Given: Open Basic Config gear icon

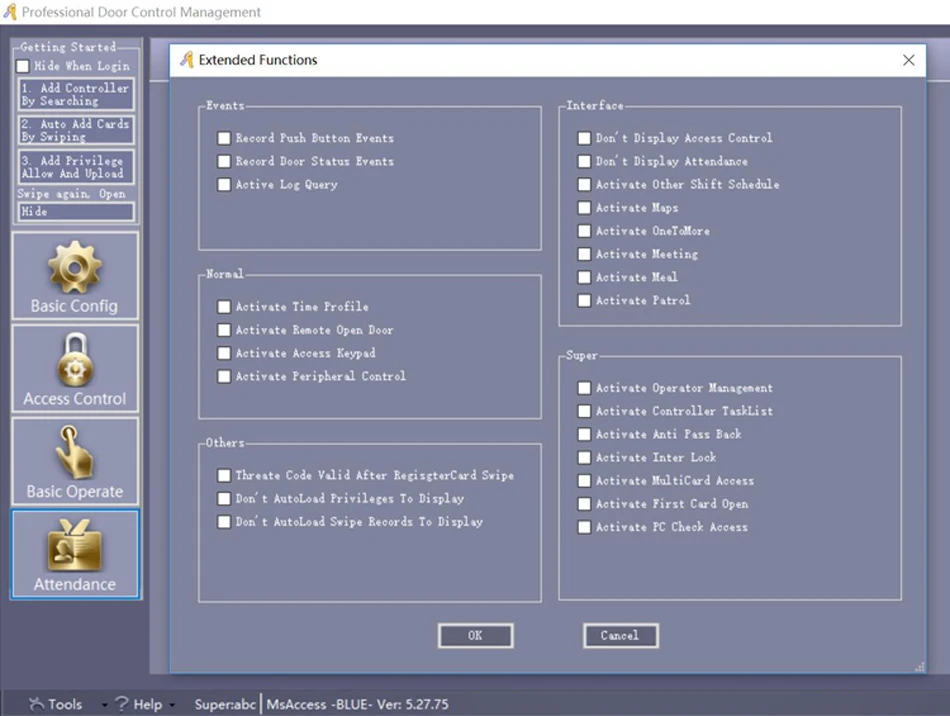Looking at the screenshot, I should click(75, 267).
